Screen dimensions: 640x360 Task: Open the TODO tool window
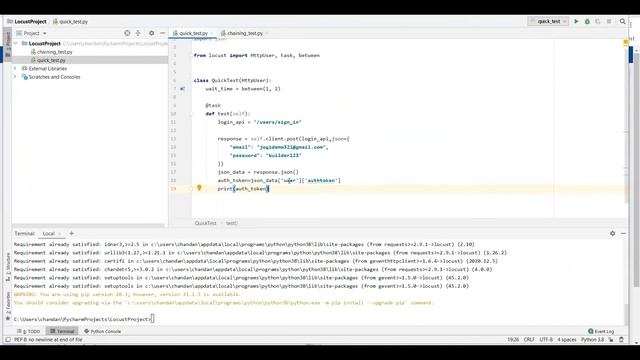click(29, 331)
